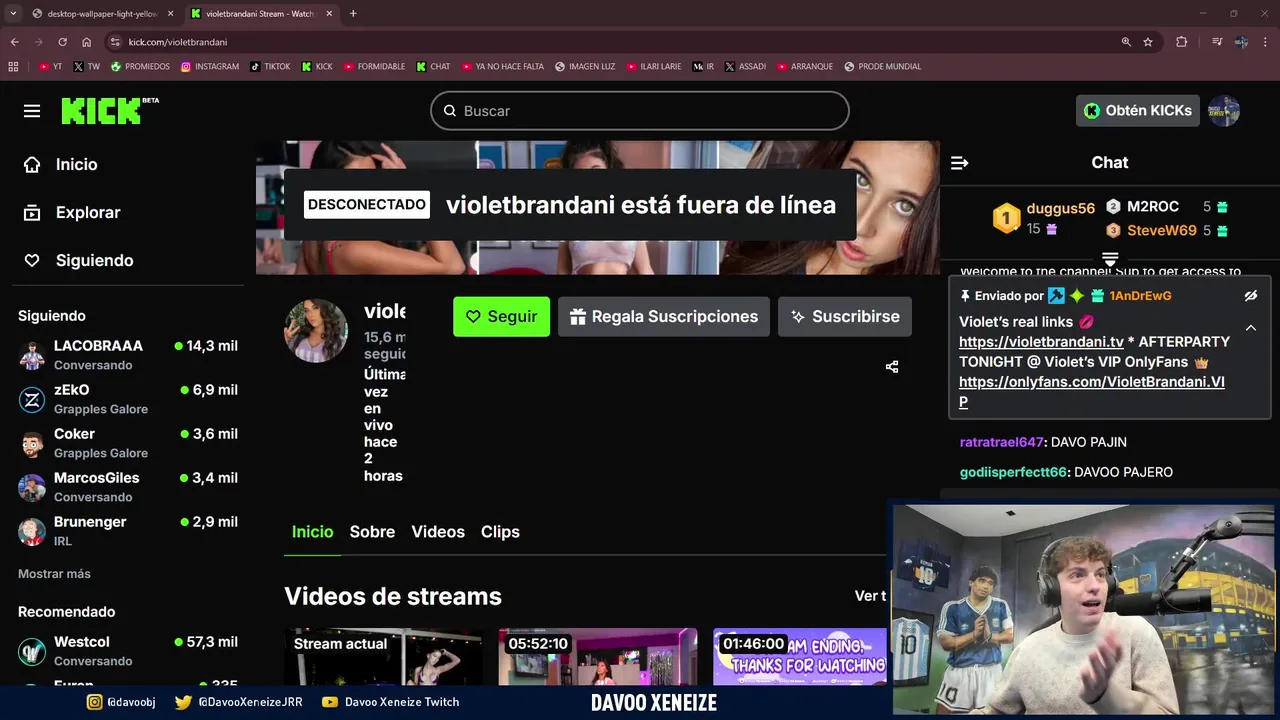Click the browser home button

[86, 42]
